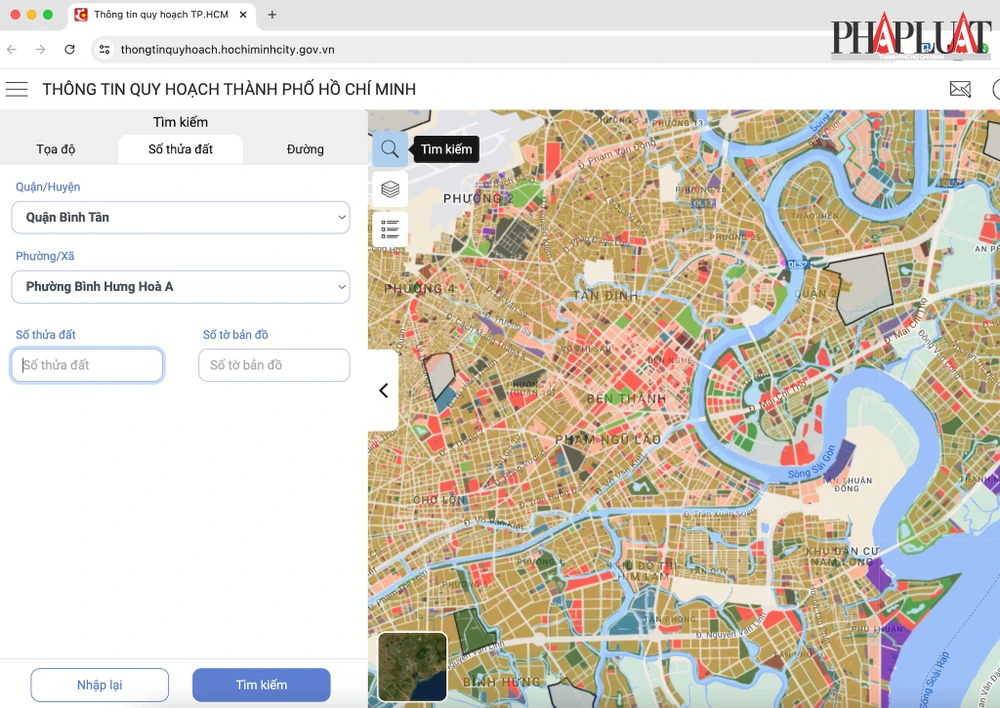Select the Số thửa đất tab
Viewport: 1000px width, 708px height.
pyautogui.click(x=181, y=149)
